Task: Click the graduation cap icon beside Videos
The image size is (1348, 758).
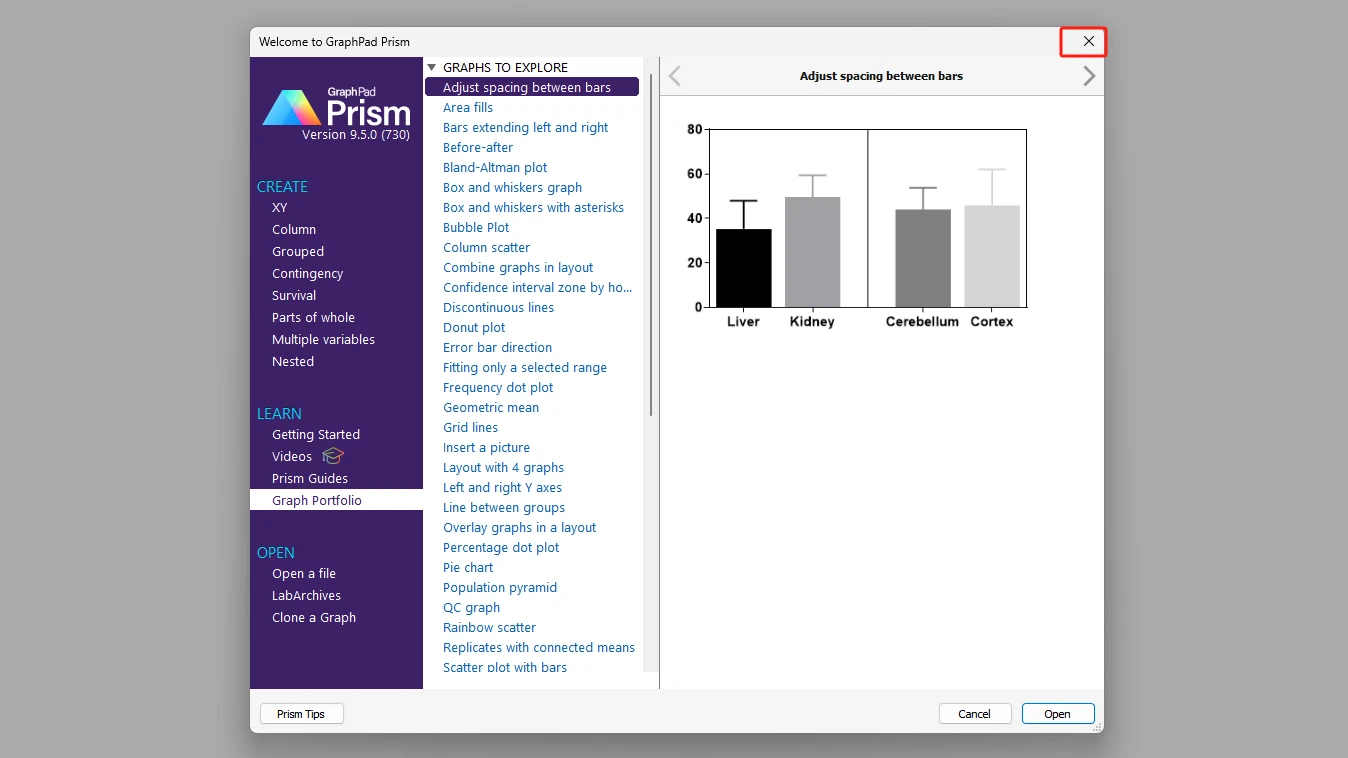Action: pyautogui.click(x=333, y=456)
